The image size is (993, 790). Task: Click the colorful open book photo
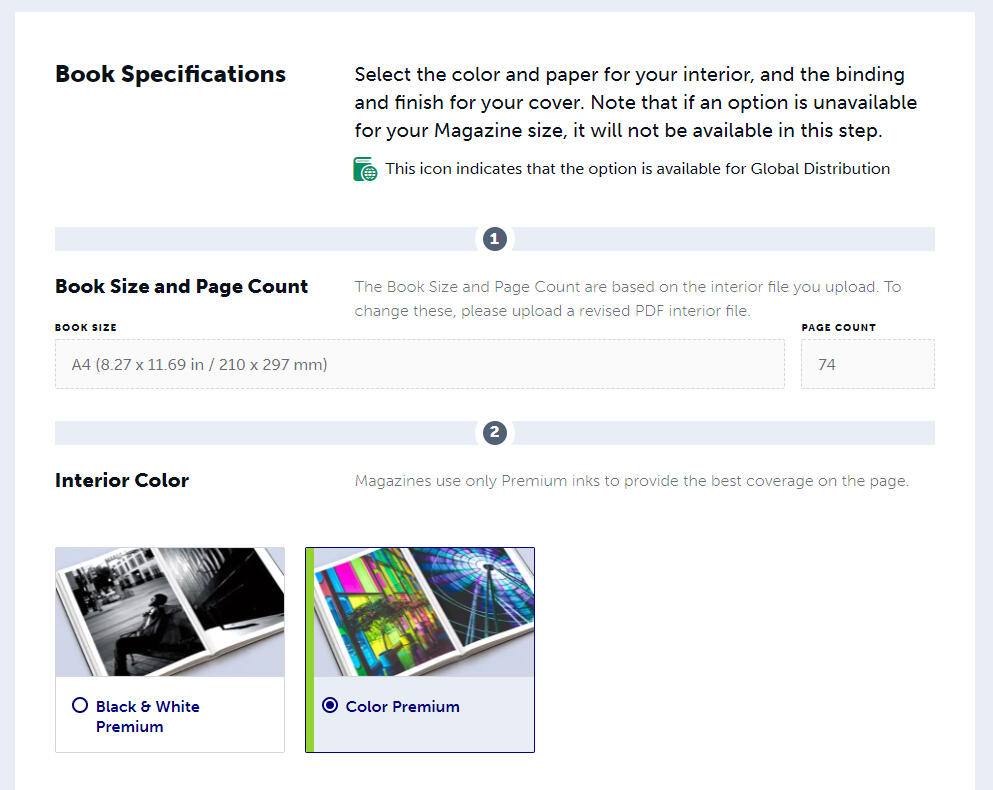coord(424,611)
